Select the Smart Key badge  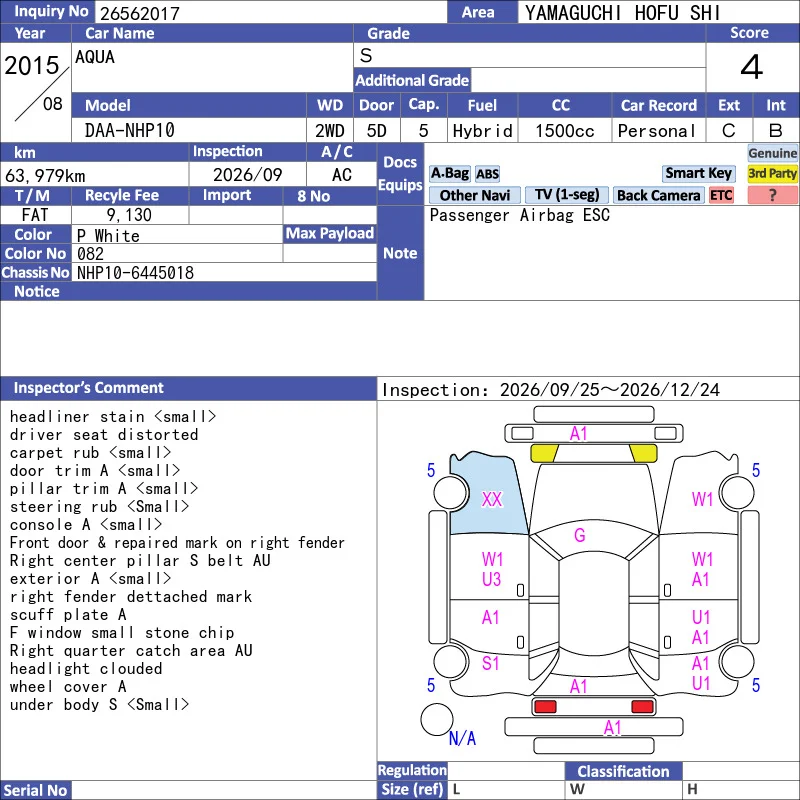coord(698,173)
